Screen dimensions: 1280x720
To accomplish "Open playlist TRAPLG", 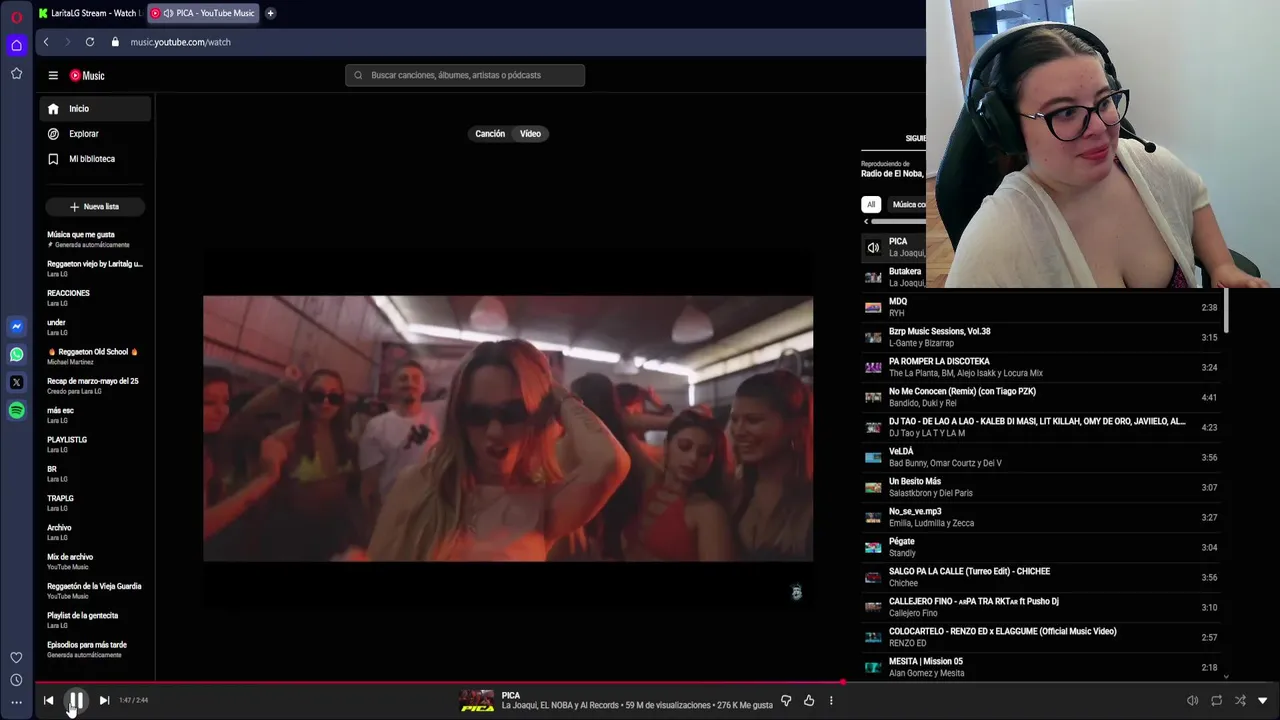I will (x=95, y=502).
